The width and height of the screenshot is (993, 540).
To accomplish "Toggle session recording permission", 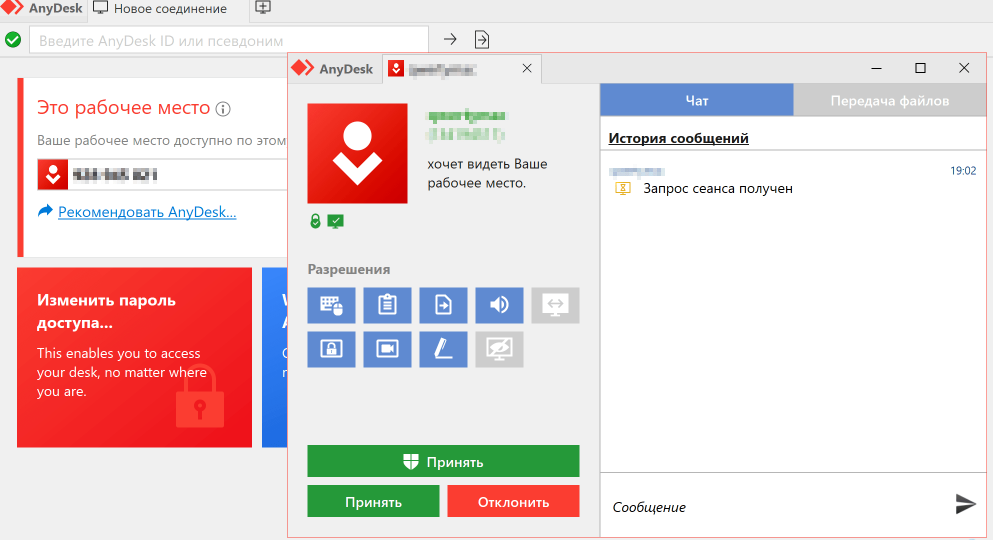I will point(387,349).
